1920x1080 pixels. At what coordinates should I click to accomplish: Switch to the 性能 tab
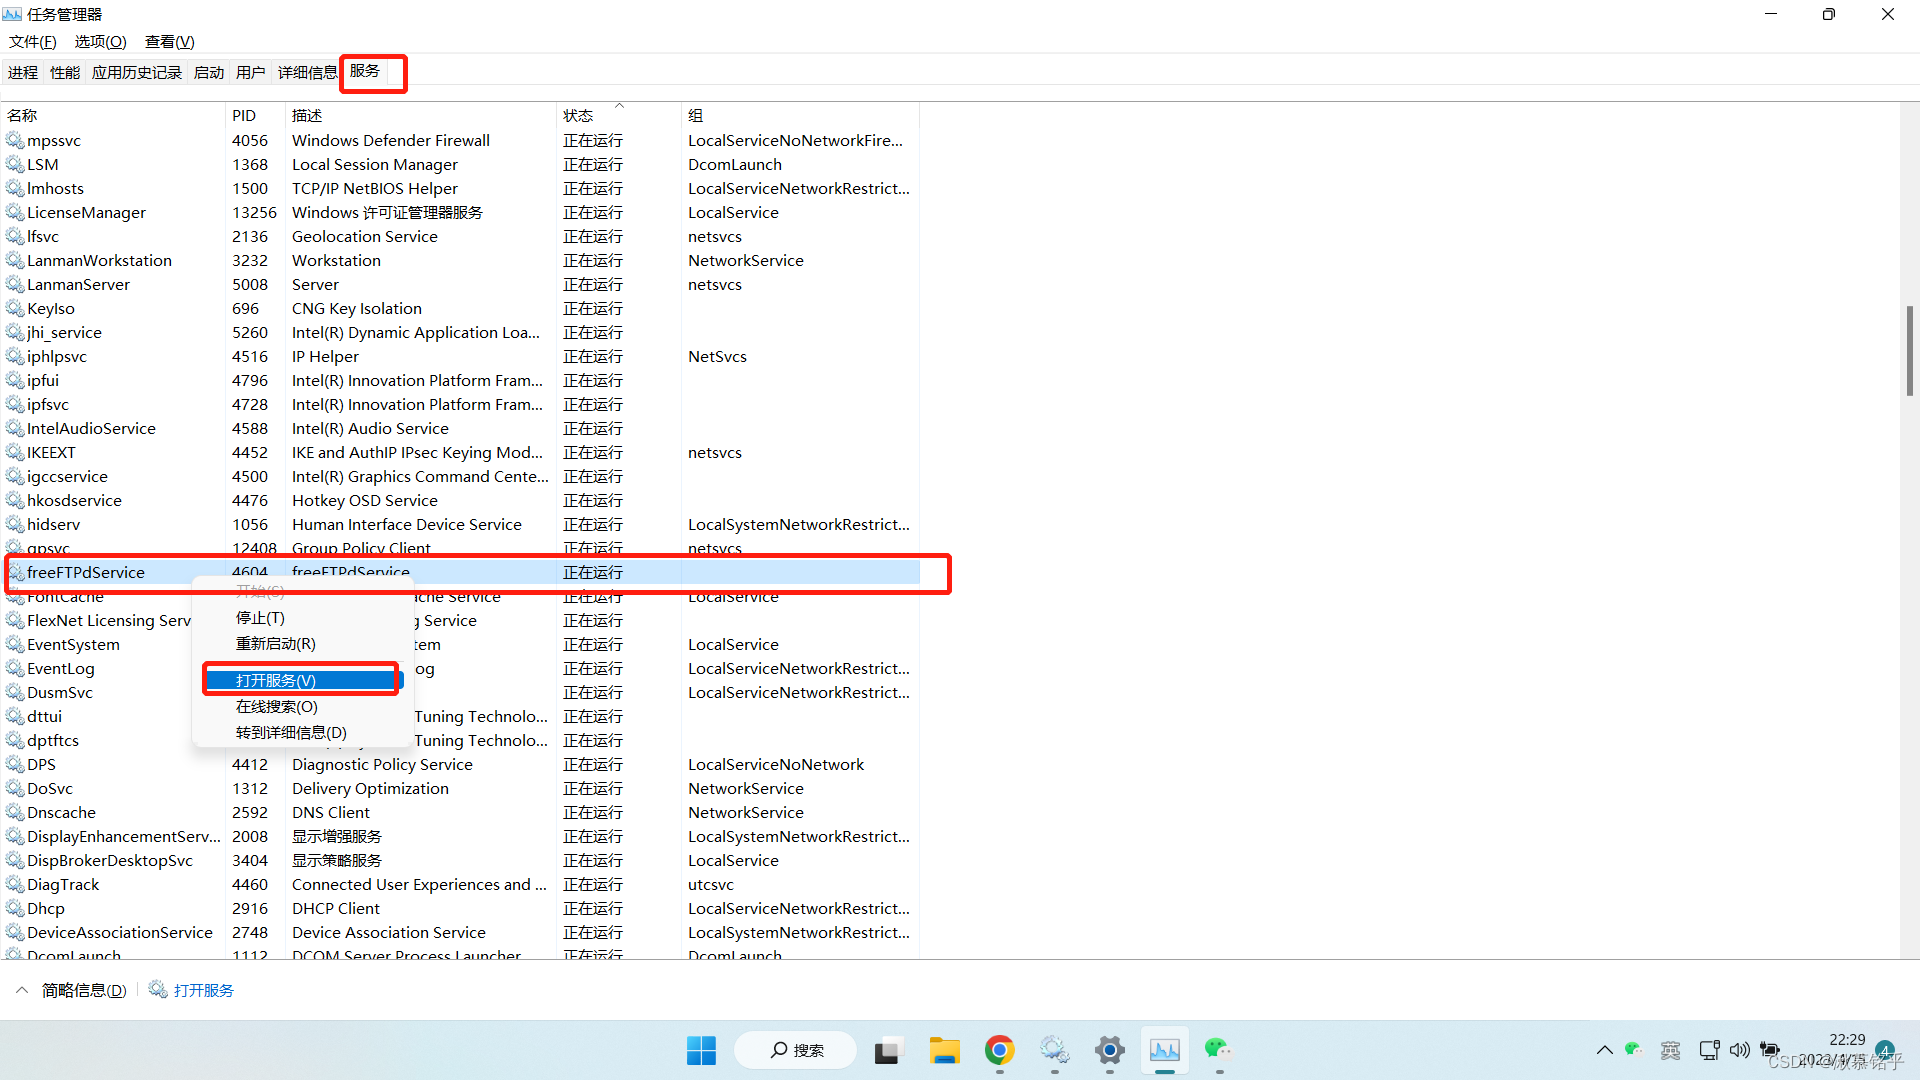point(65,73)
